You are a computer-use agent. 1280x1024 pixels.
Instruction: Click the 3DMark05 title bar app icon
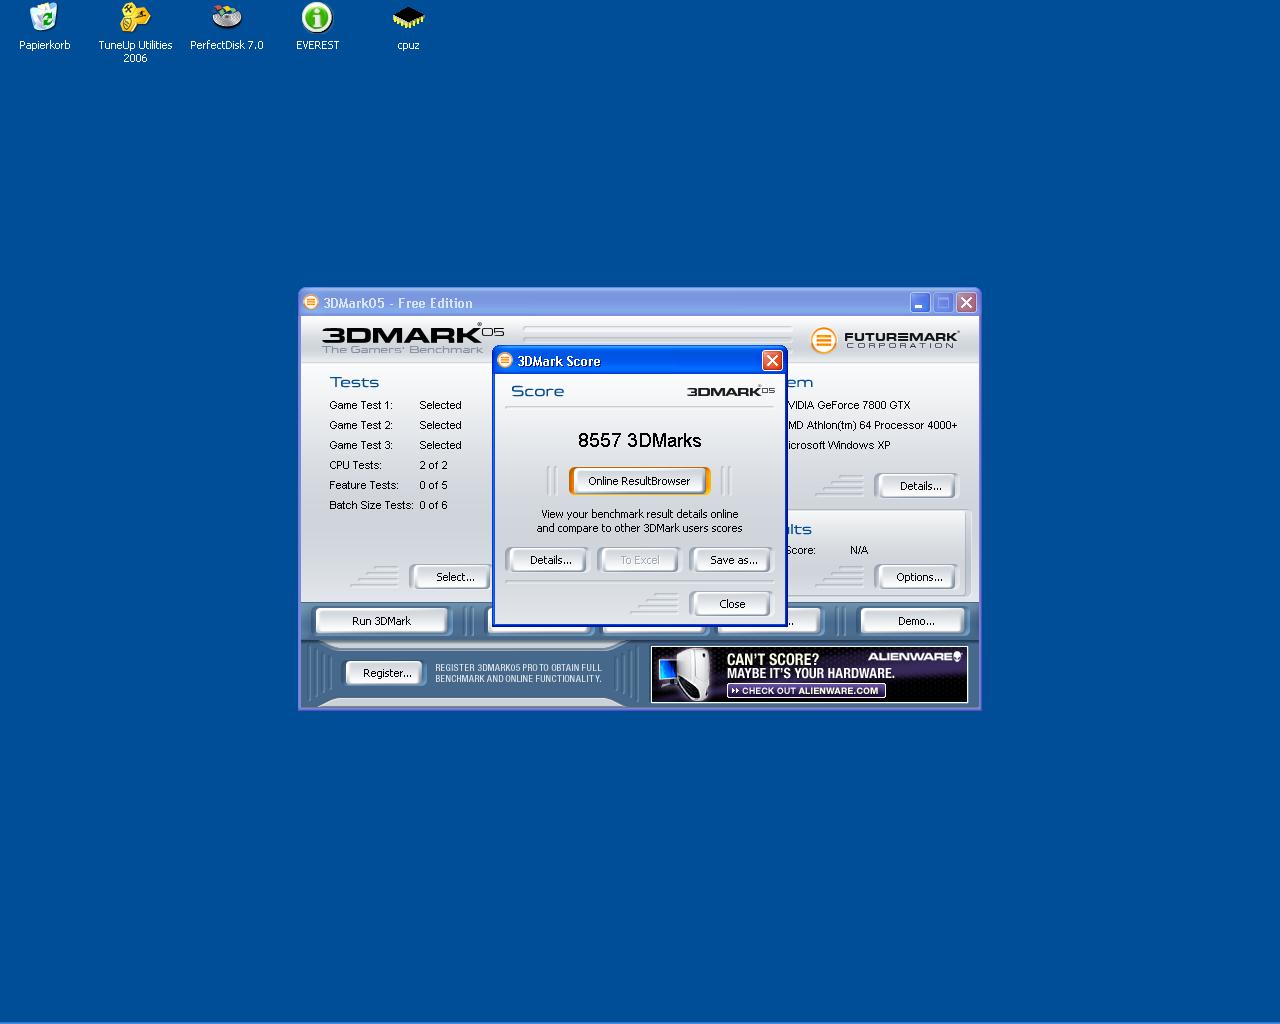311,302
